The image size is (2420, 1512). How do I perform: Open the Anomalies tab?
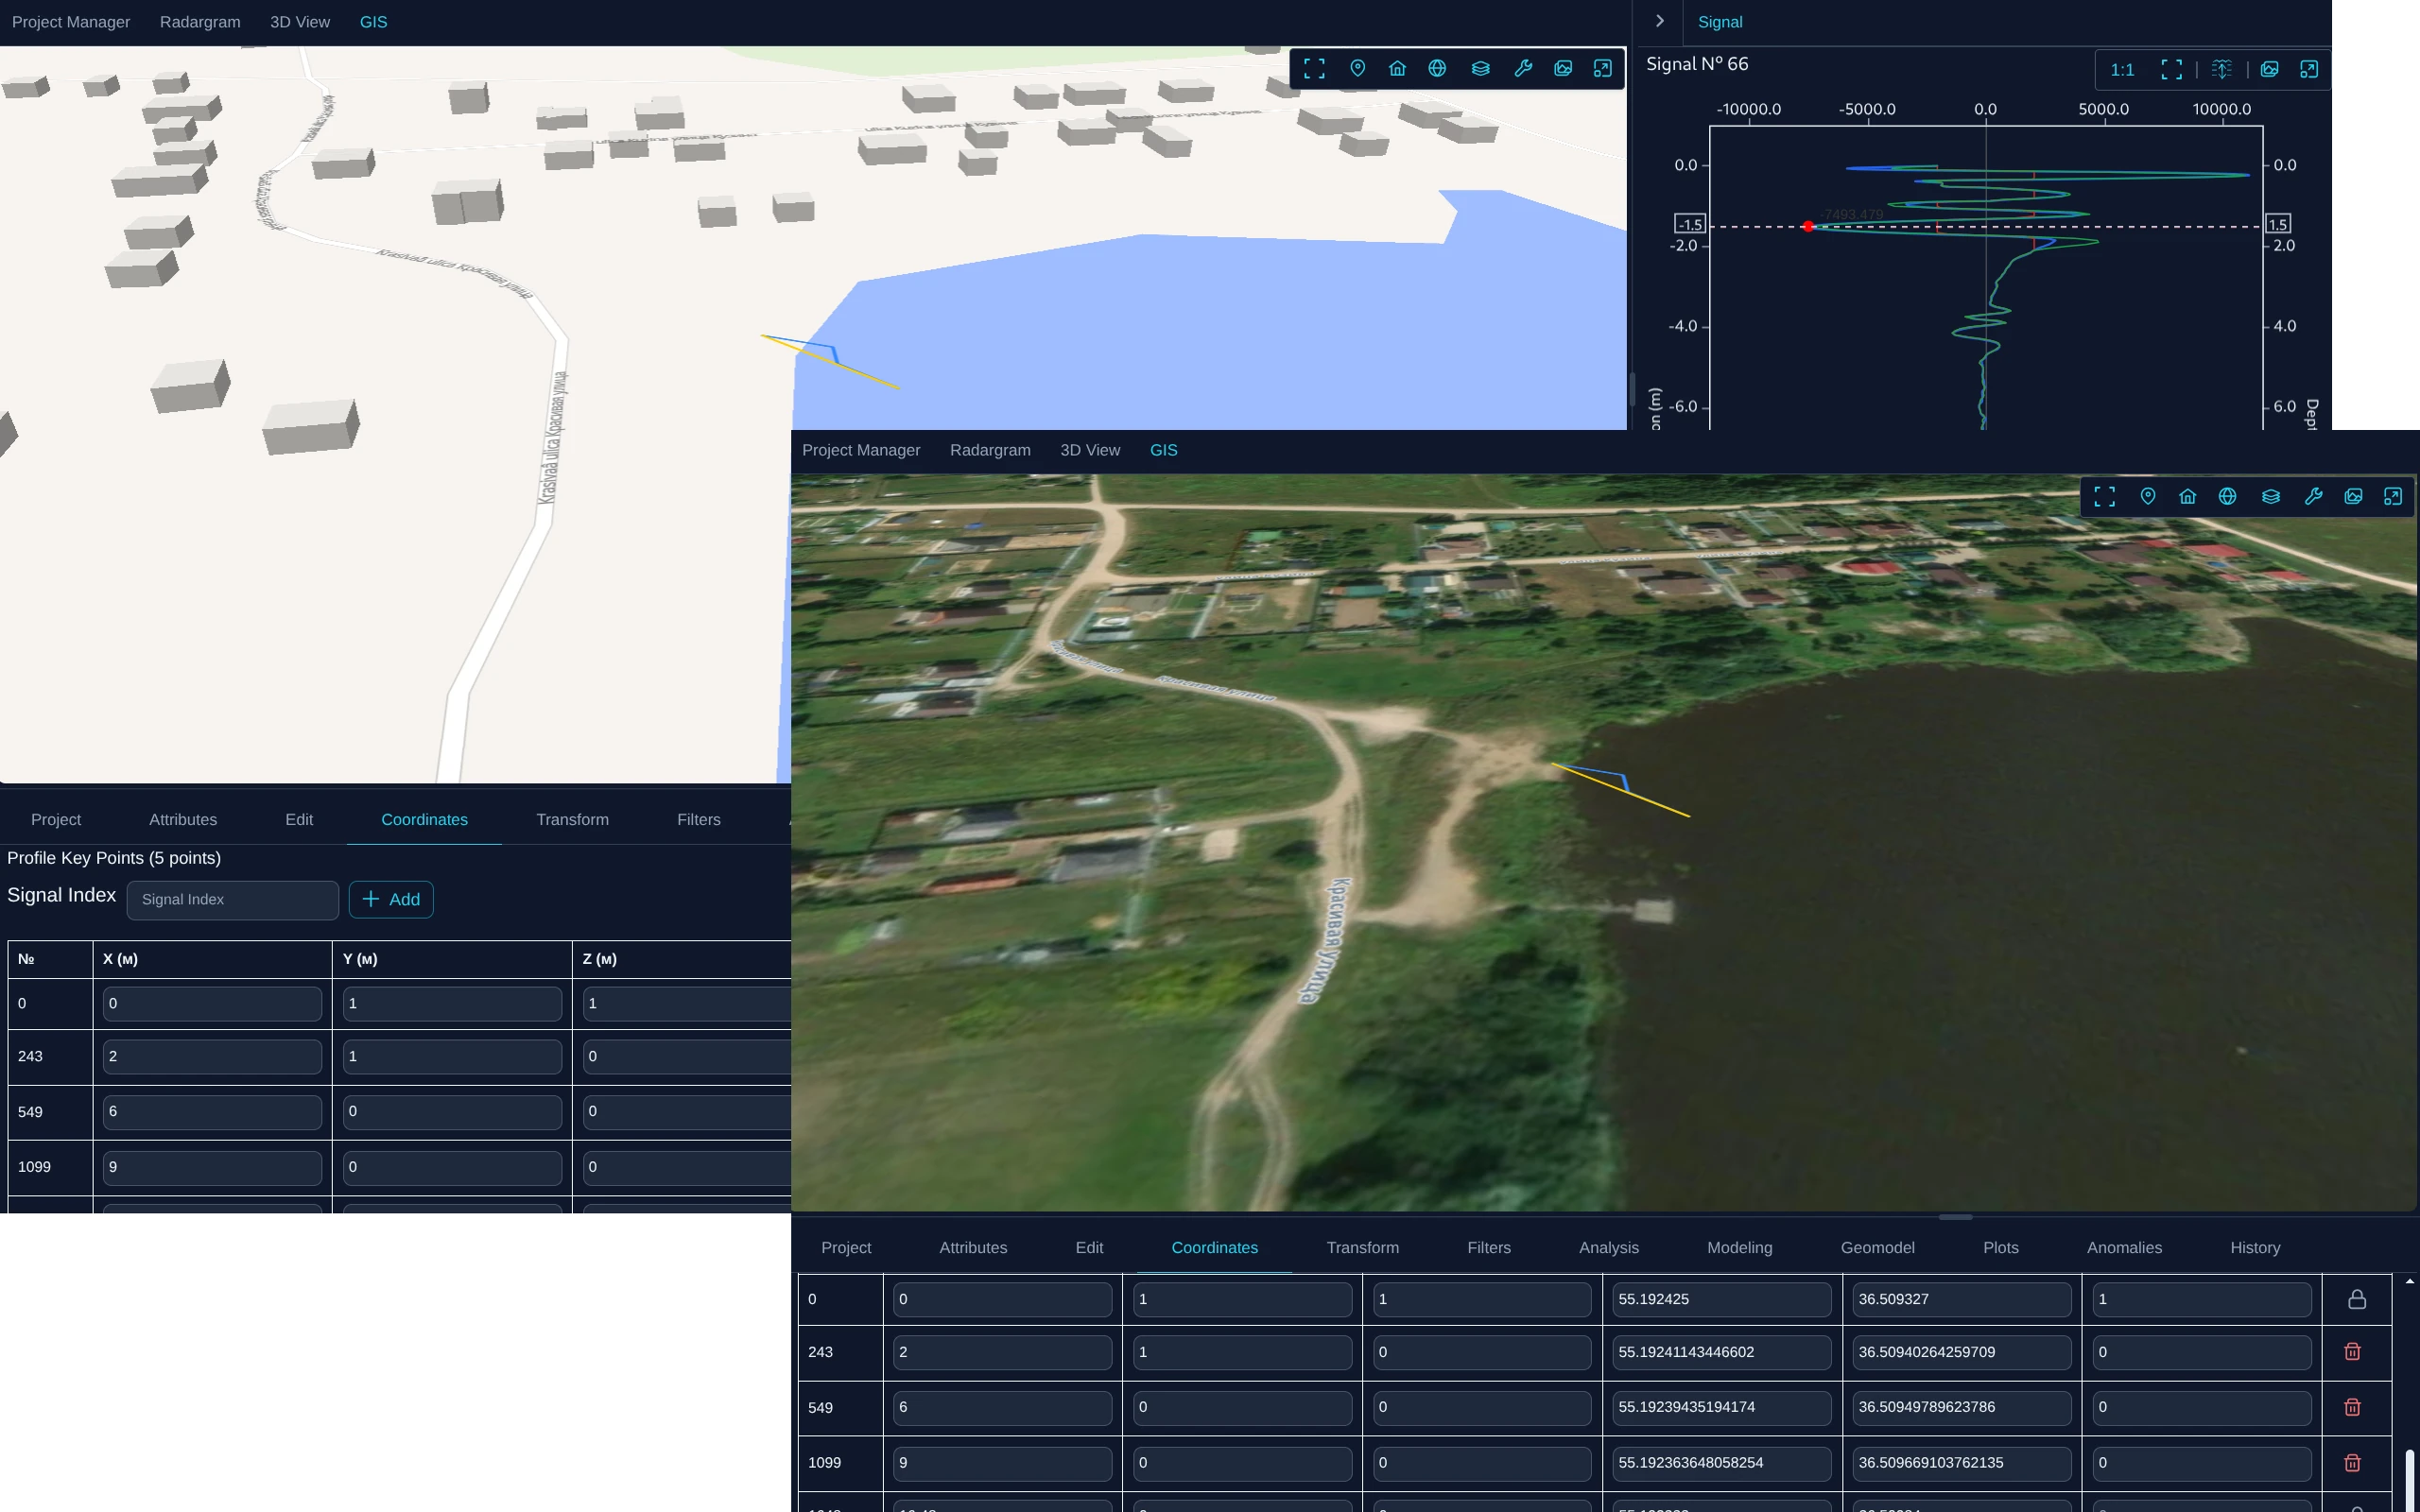tap(2124, 1247)
